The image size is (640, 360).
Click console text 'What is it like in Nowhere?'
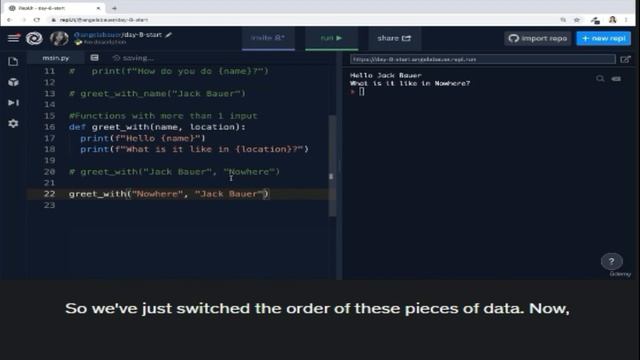coord(410,83)
